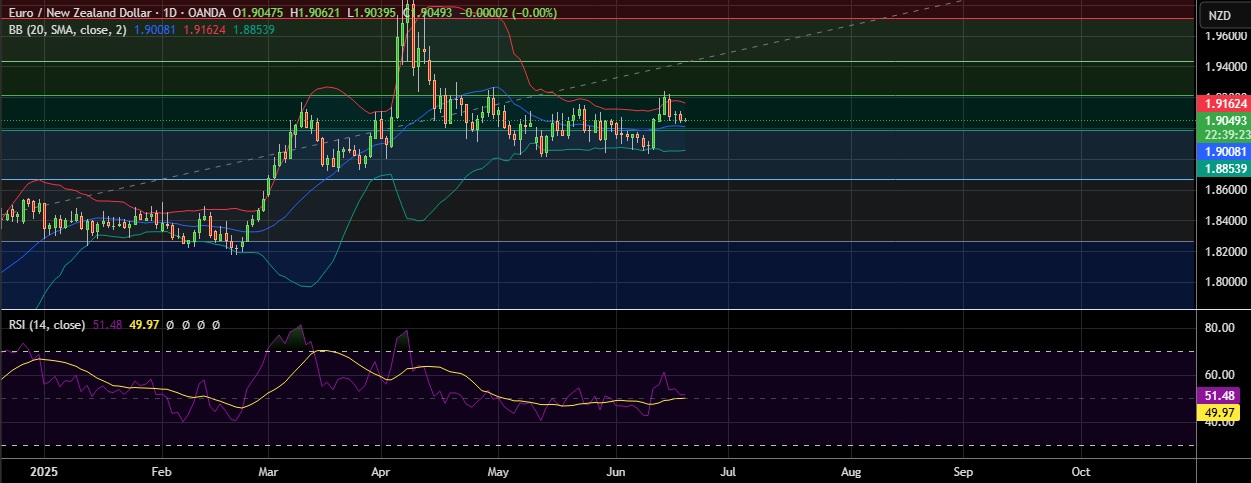Viewport: 1251px width, 483px height.
Task: Click the 1.94000 price scale label
Action: (x=1225, y=67)
